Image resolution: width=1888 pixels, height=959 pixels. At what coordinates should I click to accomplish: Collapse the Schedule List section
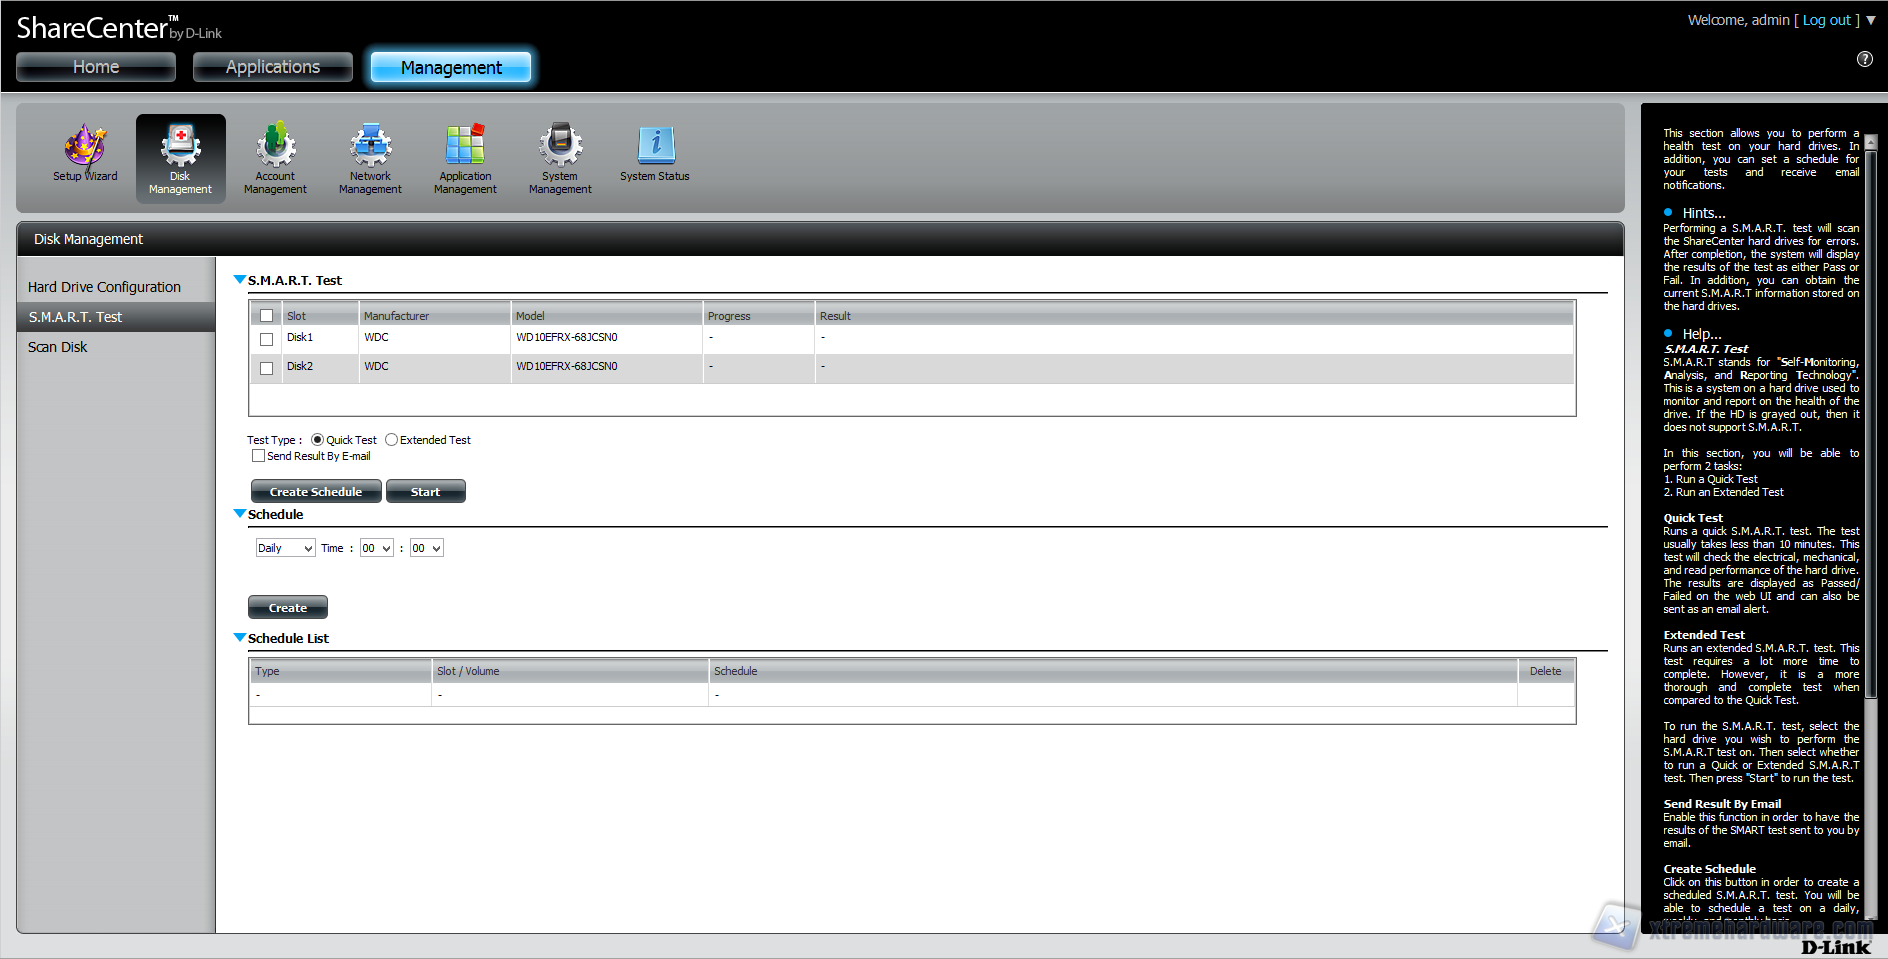pos(240,638)
